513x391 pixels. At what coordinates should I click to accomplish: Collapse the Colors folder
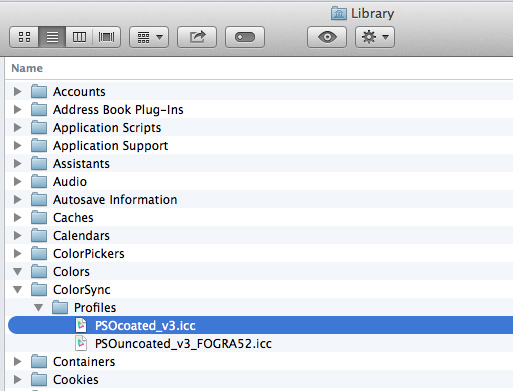tap(18, 271)
